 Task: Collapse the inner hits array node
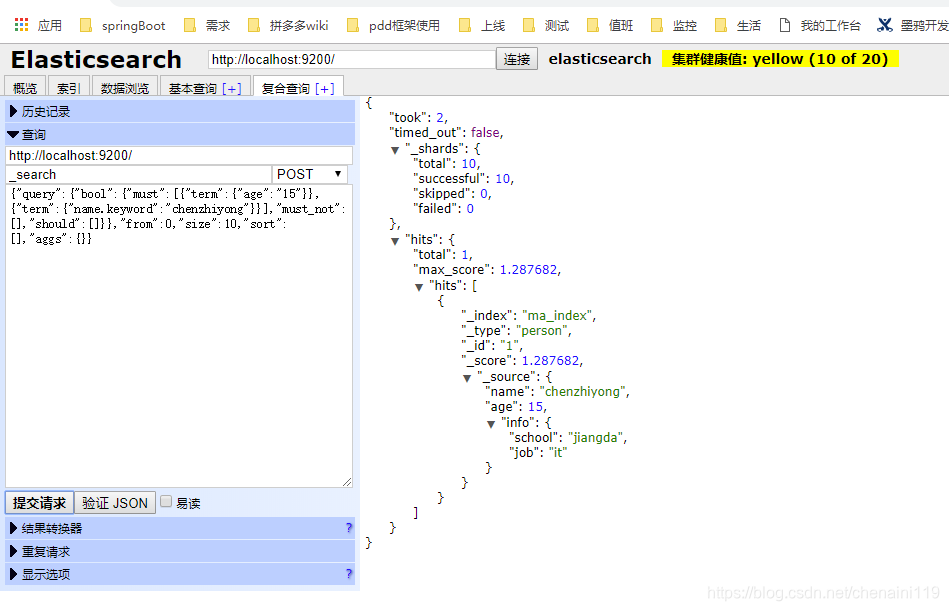pyautogui.click(x=419, y=287)
